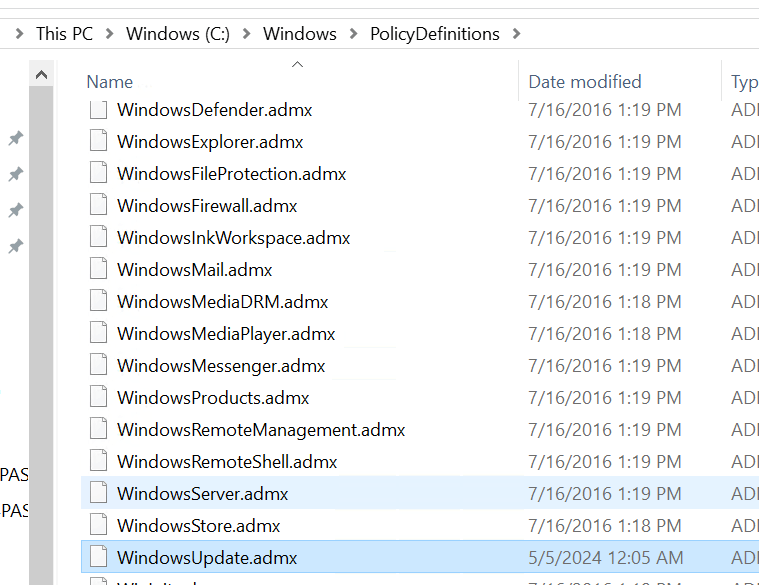Click the date cell of WindowsMediaDRM.admx
Image resolution: width=759 pixels, height=585 pixels.
coord(605,301)
